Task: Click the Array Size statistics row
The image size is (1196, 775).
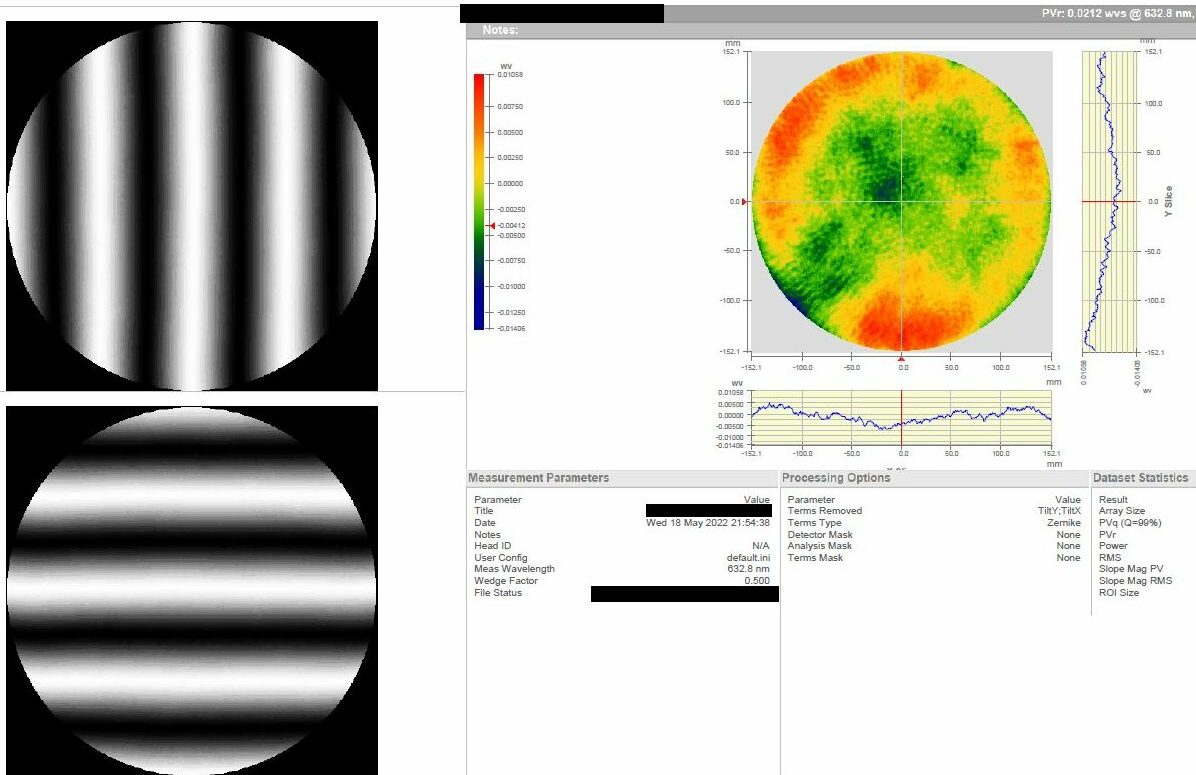Action: pos(1121,511)
